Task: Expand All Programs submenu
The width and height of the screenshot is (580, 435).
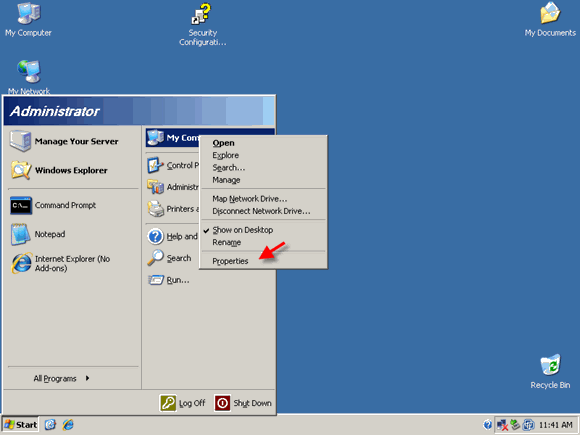Action: click(61, 378)
